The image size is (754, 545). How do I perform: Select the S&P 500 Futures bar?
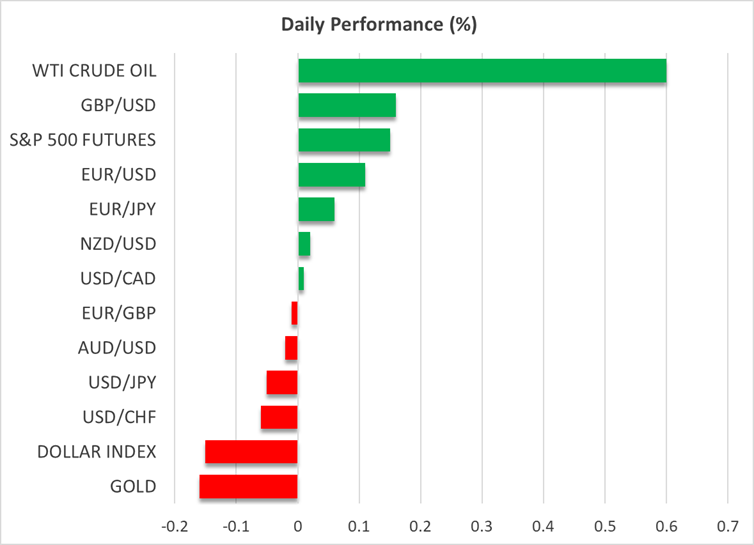click(344, 140)
